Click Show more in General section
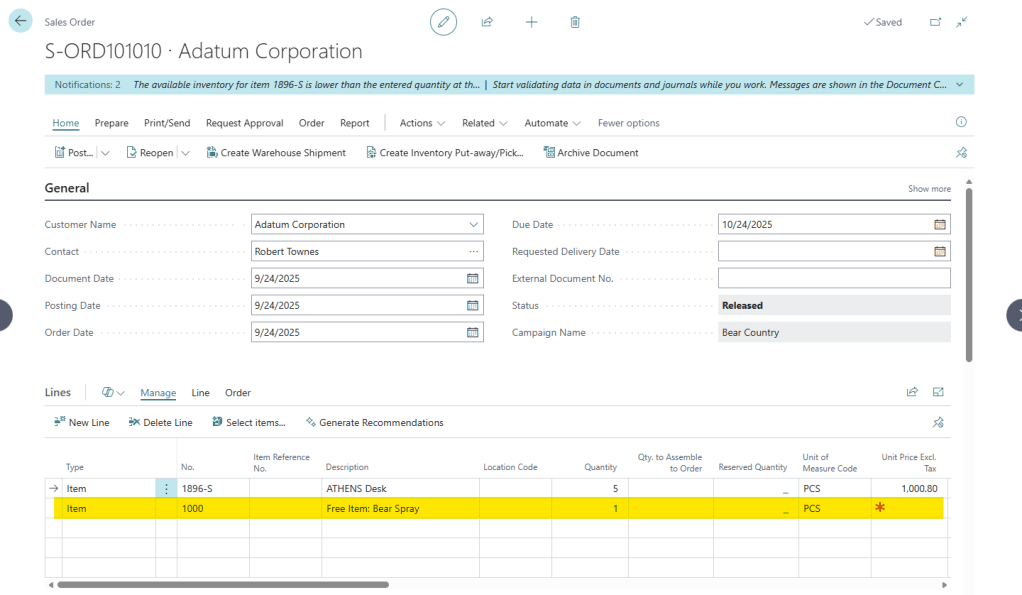Screen dimensions: 1022x595 pos(928,189)
